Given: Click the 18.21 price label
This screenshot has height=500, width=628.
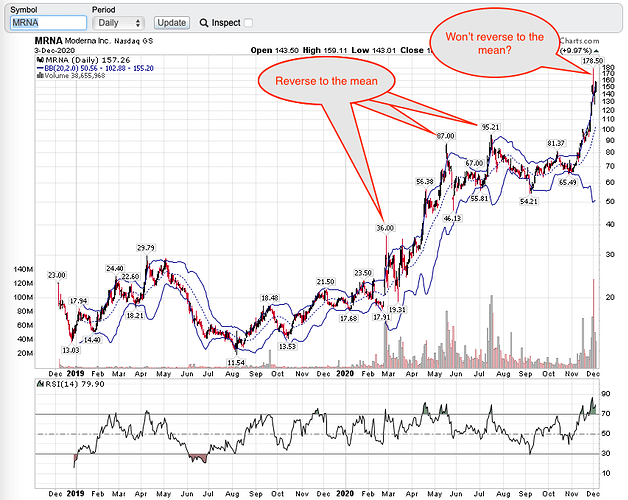Looking at the screenshot, I should point(135,316).
